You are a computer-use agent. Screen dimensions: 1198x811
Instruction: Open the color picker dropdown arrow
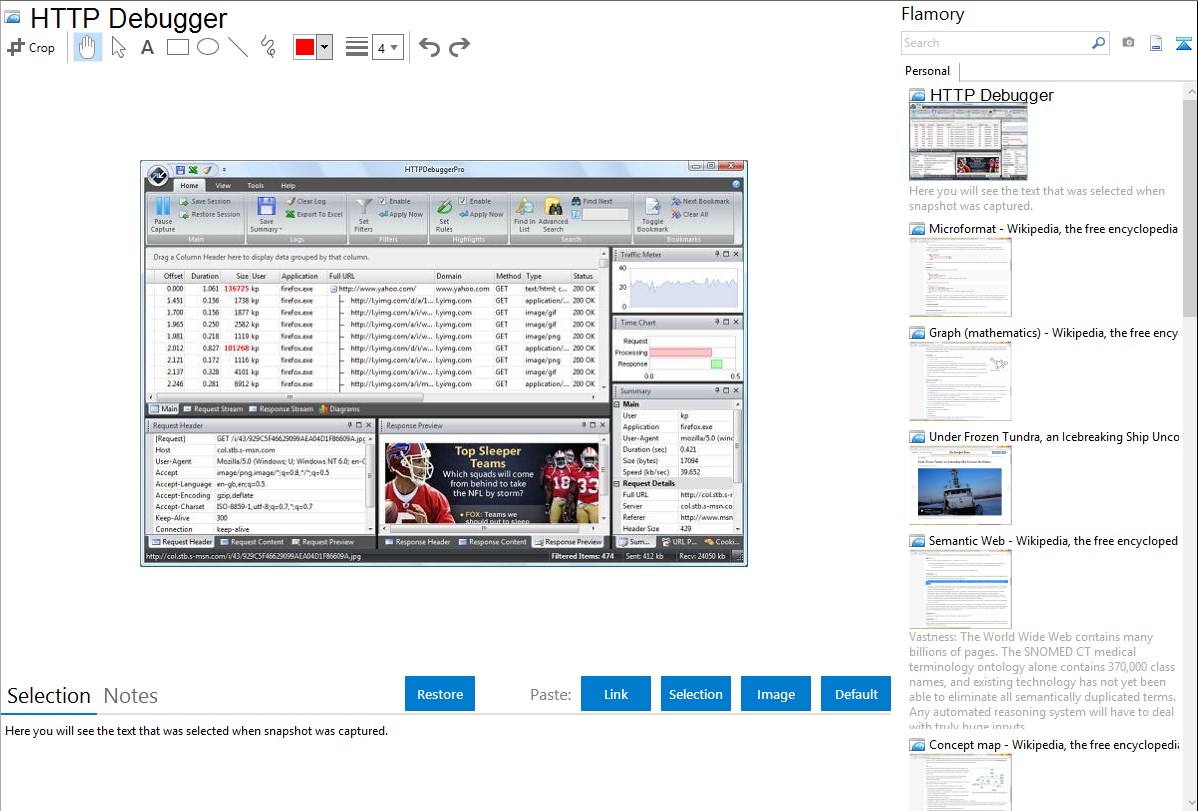(324, 47)
